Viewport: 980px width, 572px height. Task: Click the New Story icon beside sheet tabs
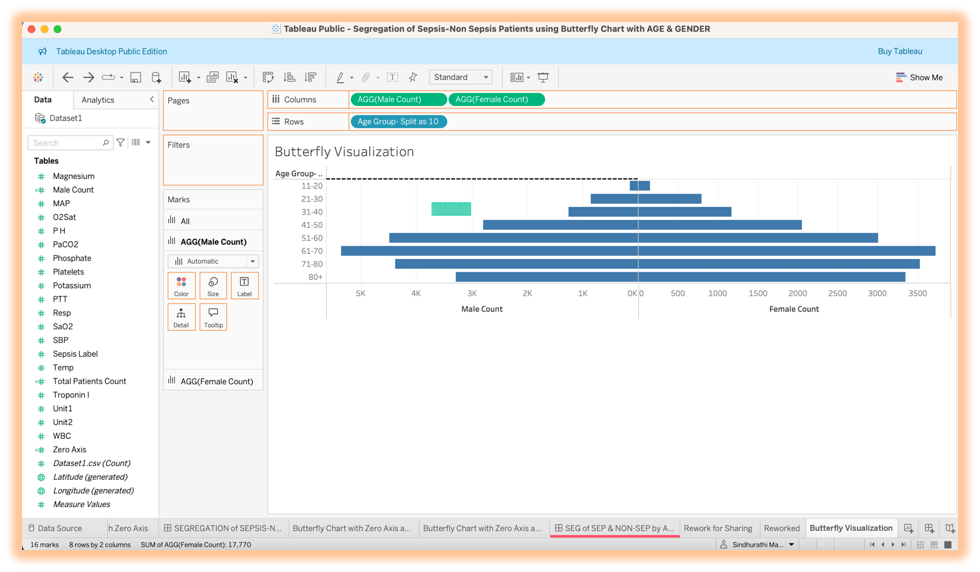coord(949,528)
